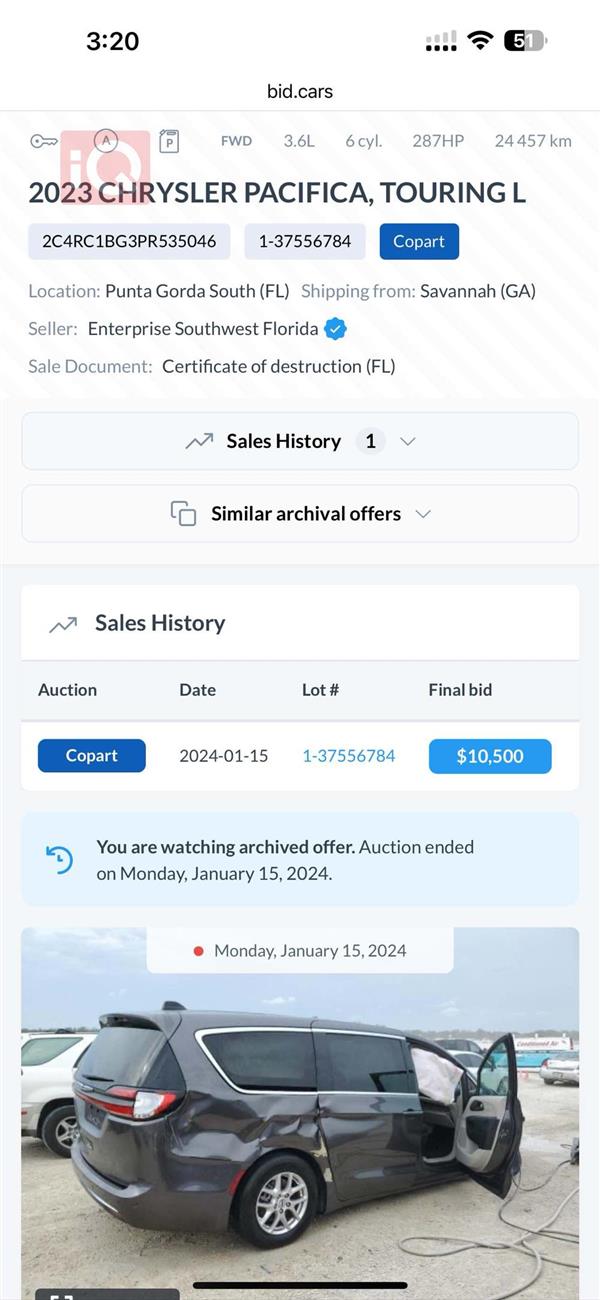
Task: Tap the $10,500 final bid button
Action: click(x=490, y=756)
